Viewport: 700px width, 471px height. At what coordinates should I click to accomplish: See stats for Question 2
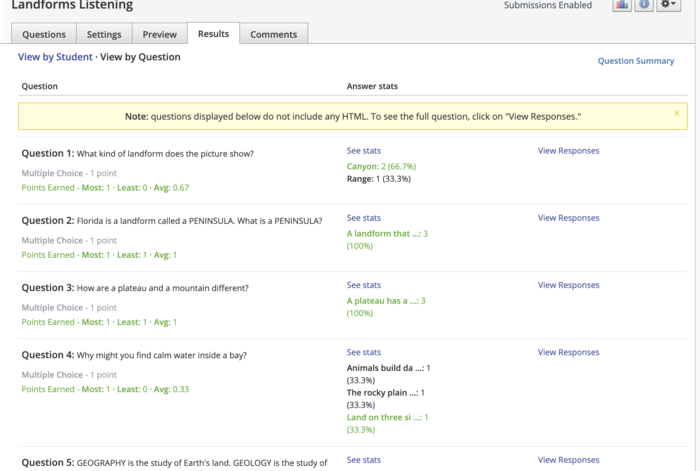click(363, 218)
